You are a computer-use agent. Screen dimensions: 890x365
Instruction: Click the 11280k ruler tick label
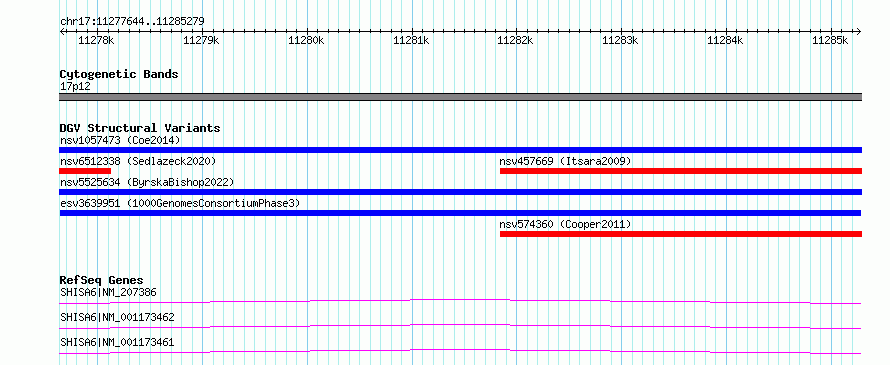pyautogui.click(x=305, y=40)
